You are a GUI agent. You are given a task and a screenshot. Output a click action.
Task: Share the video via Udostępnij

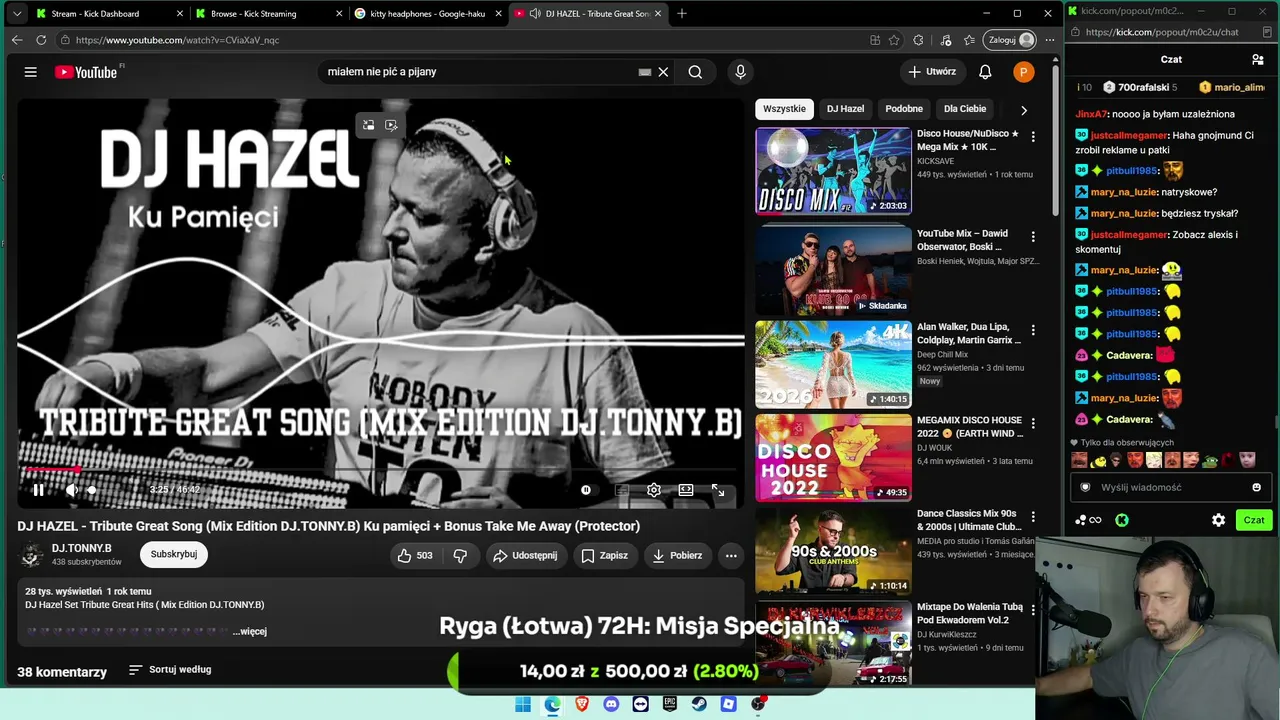click(x=525, y=555)
